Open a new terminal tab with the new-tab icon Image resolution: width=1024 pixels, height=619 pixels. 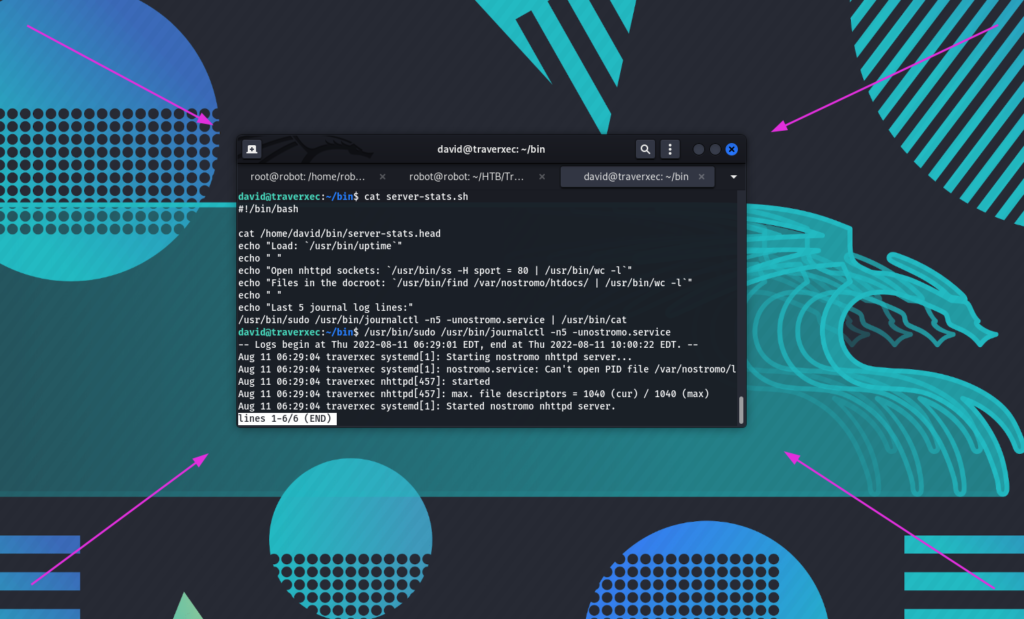point(252,149)
